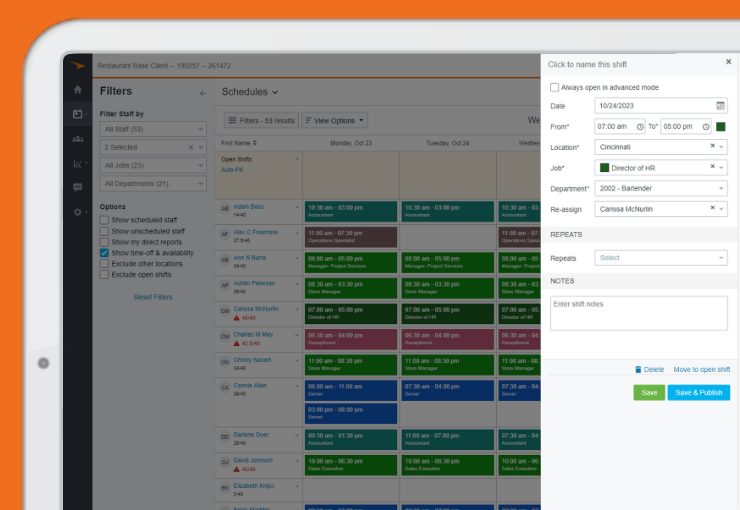
Task: Open Alex C Finamore Monday 11:00 am shift
Action: (351, 237)
